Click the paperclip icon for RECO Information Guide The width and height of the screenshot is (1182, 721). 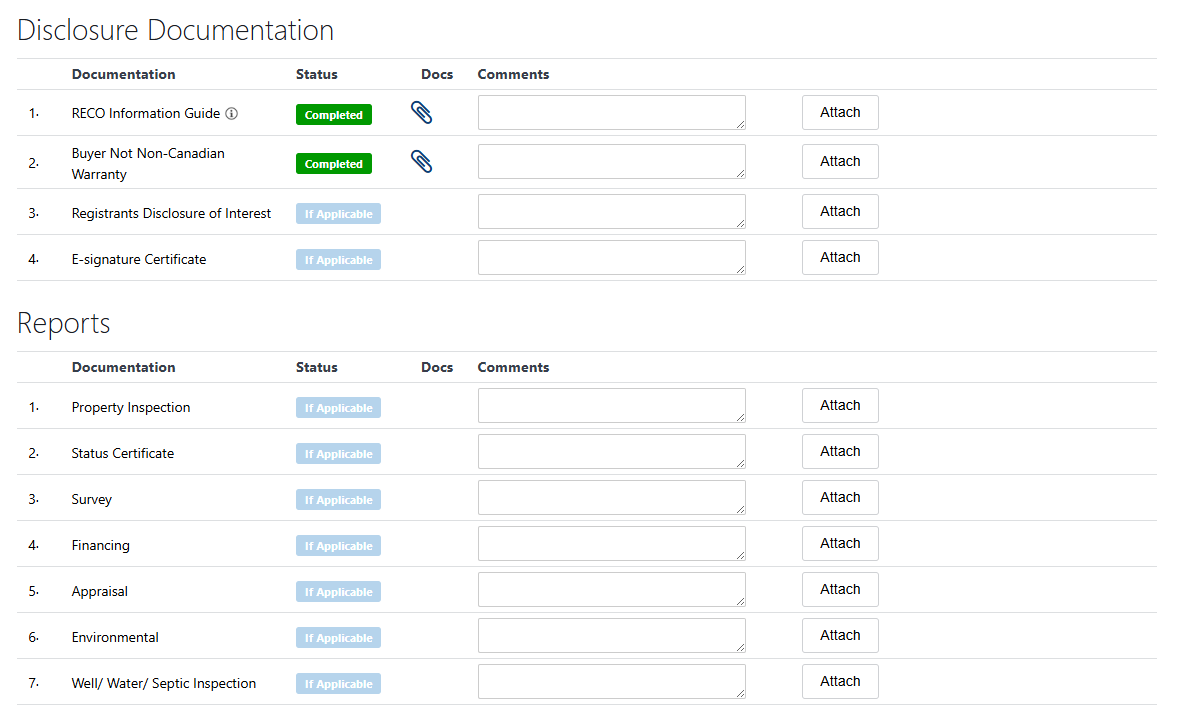point(421,112)
